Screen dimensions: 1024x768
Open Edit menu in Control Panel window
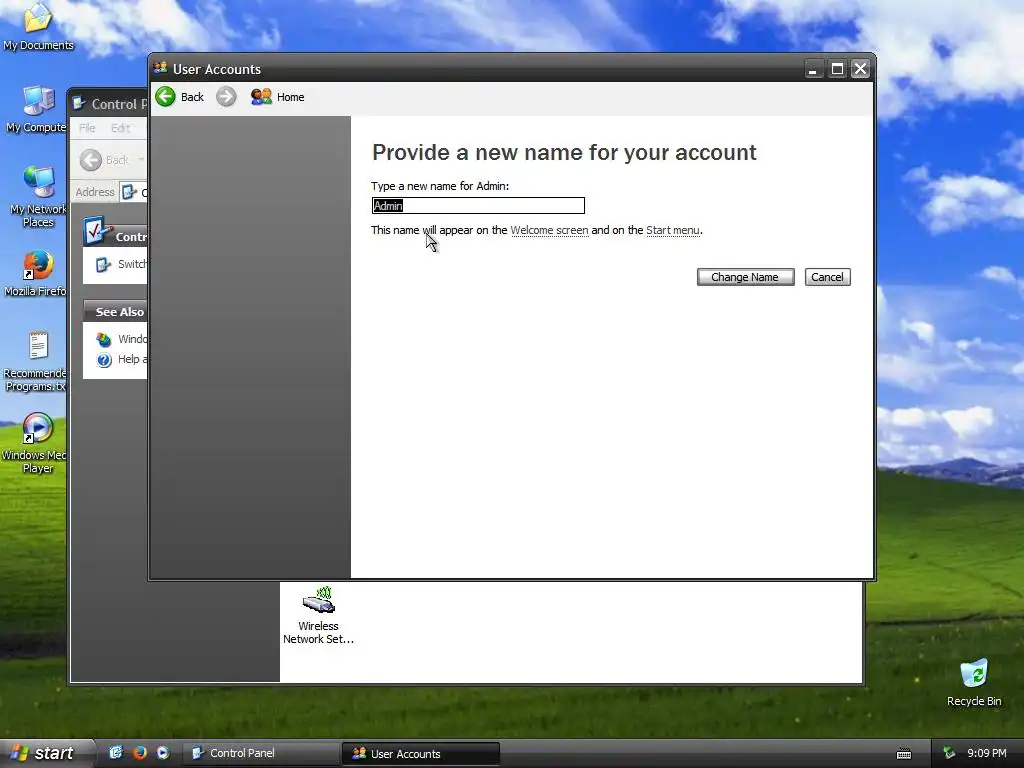point(120,128)
